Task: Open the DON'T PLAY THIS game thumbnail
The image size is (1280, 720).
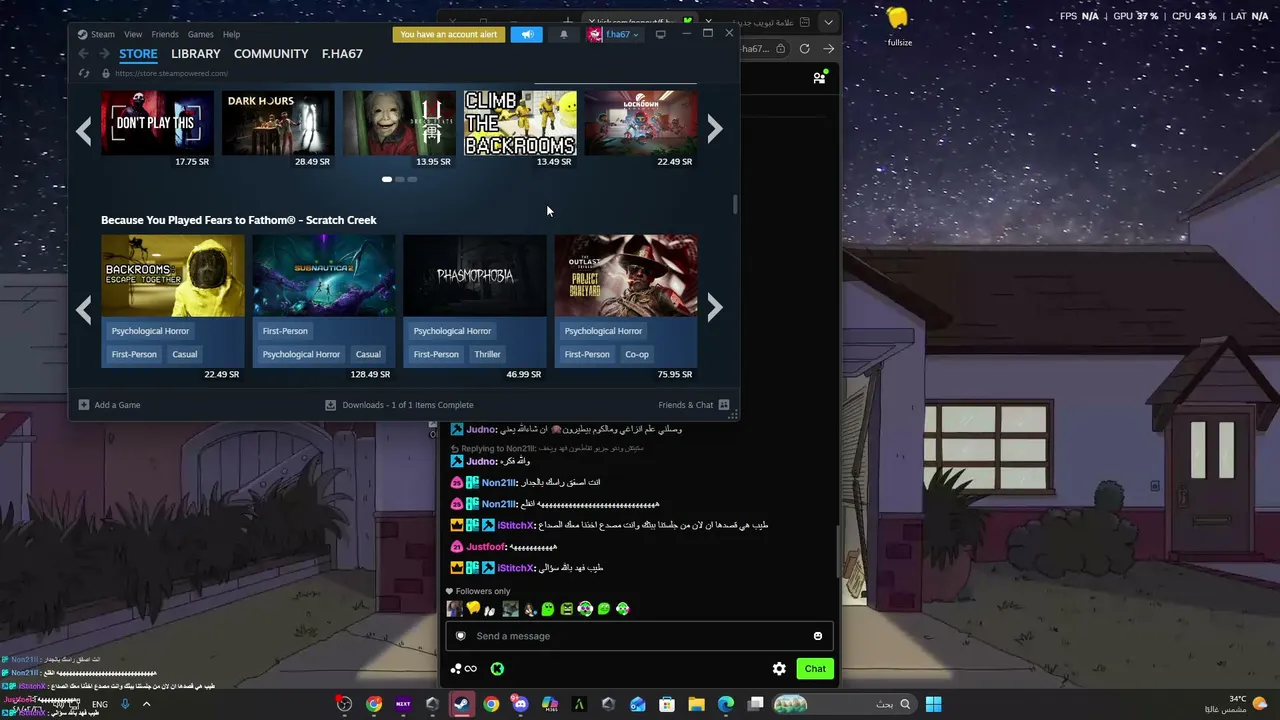Action: (x=157, y=123)
